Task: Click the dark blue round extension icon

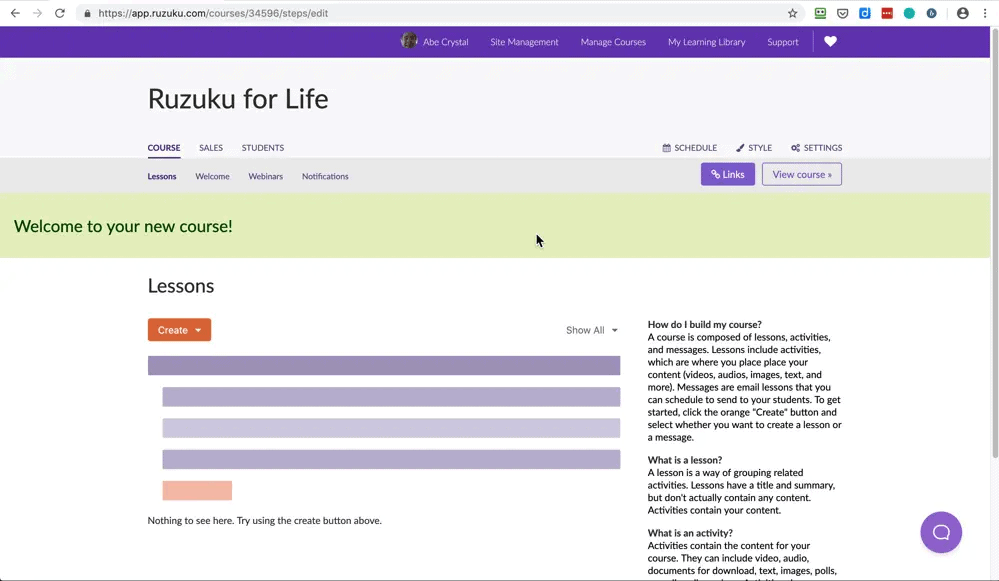Action: 931,13
